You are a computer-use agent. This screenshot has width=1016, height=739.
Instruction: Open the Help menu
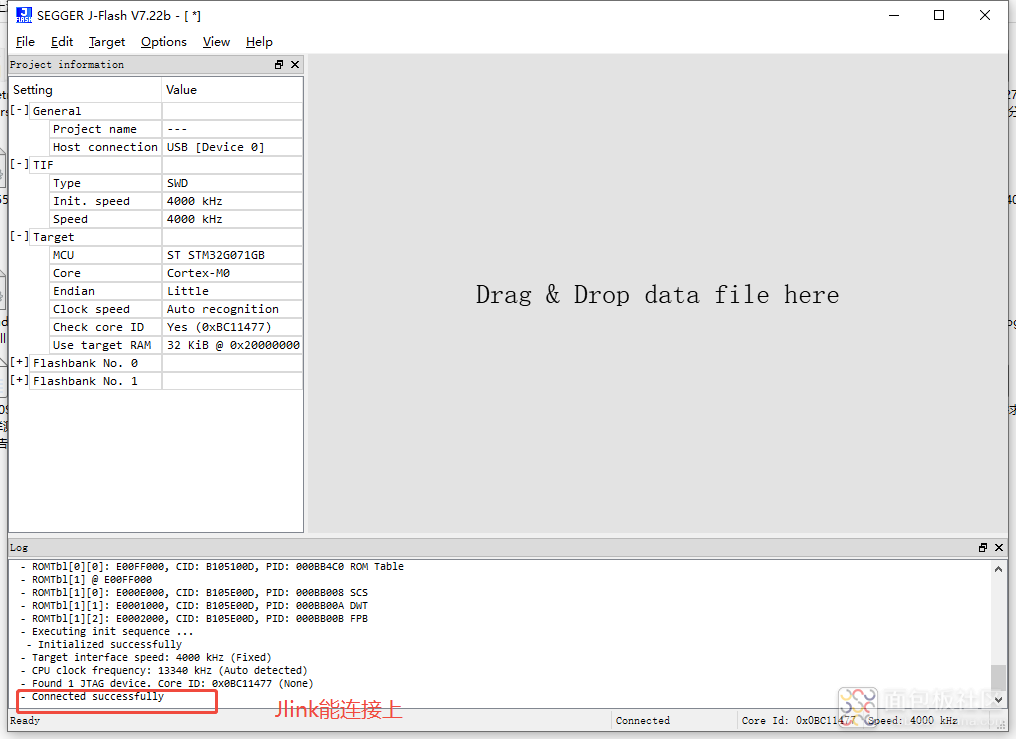[259, 42]
